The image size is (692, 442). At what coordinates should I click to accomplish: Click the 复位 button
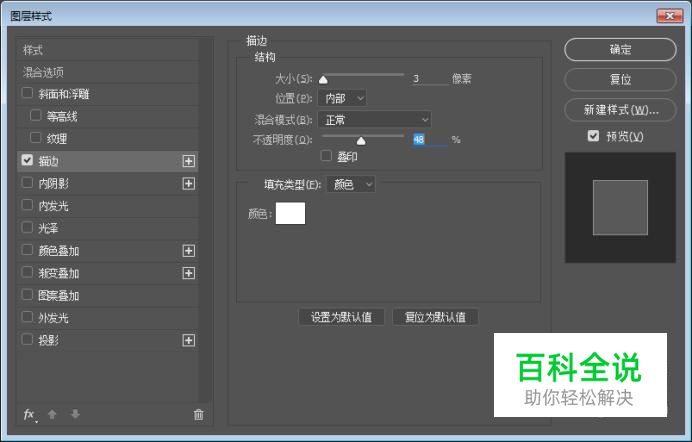coord(620,79)
